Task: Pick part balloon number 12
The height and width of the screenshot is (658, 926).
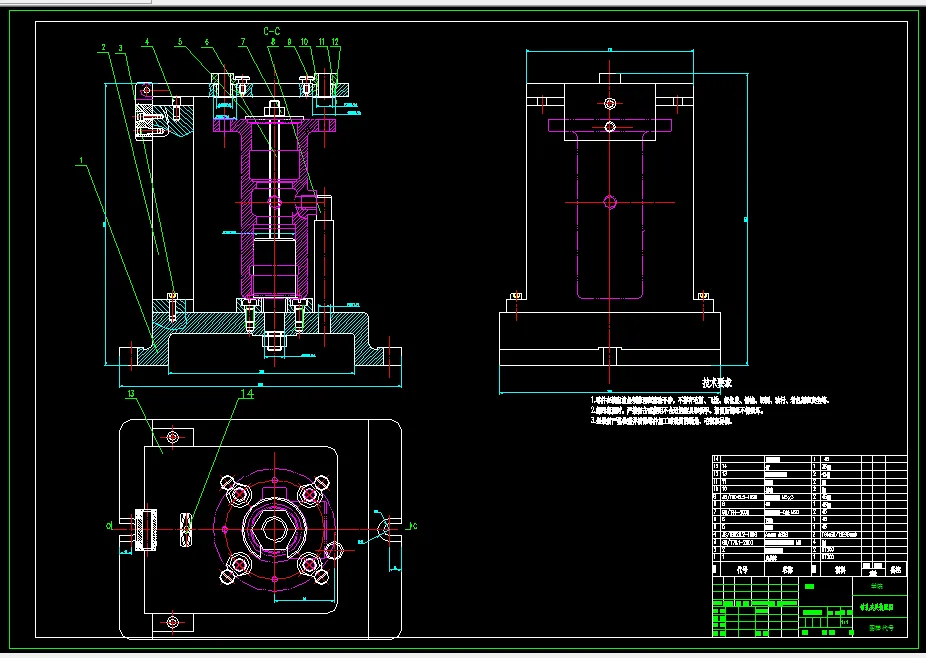Action: (x=335, y=42)
